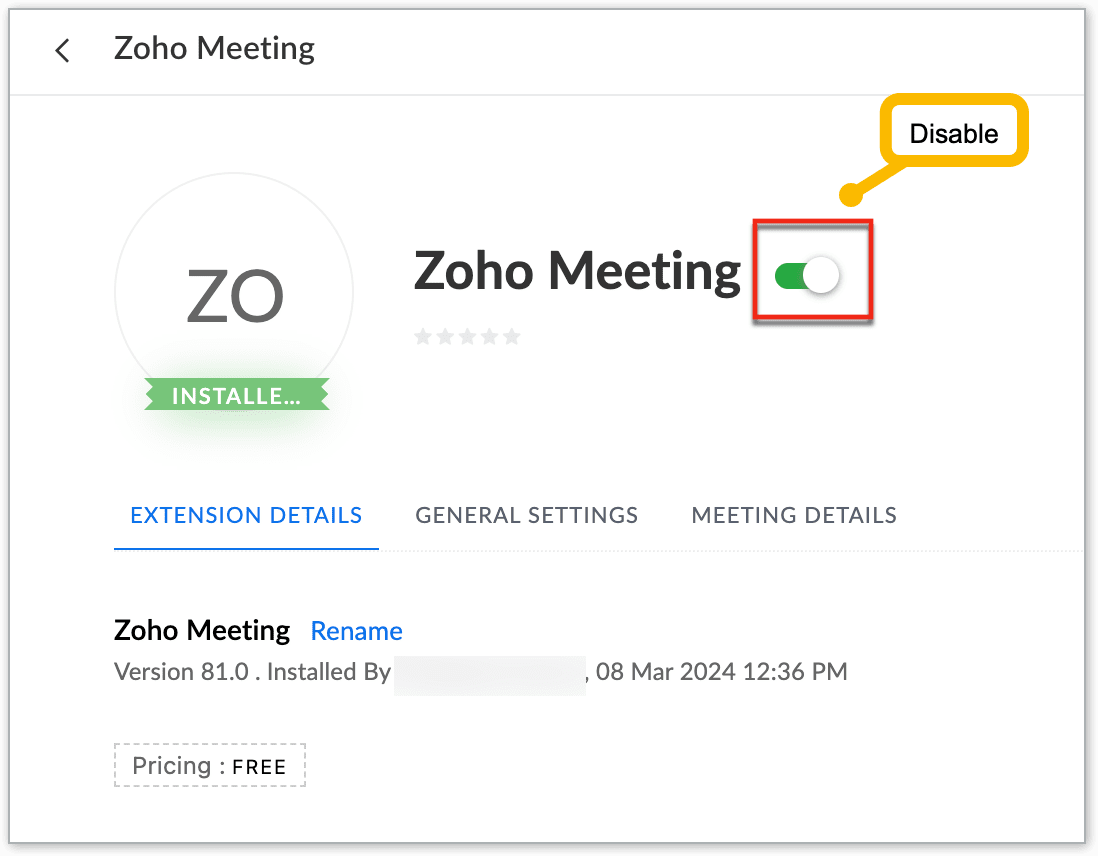Switch to the Meeting Details tab
1098x856 pixels.
(794, 516)
